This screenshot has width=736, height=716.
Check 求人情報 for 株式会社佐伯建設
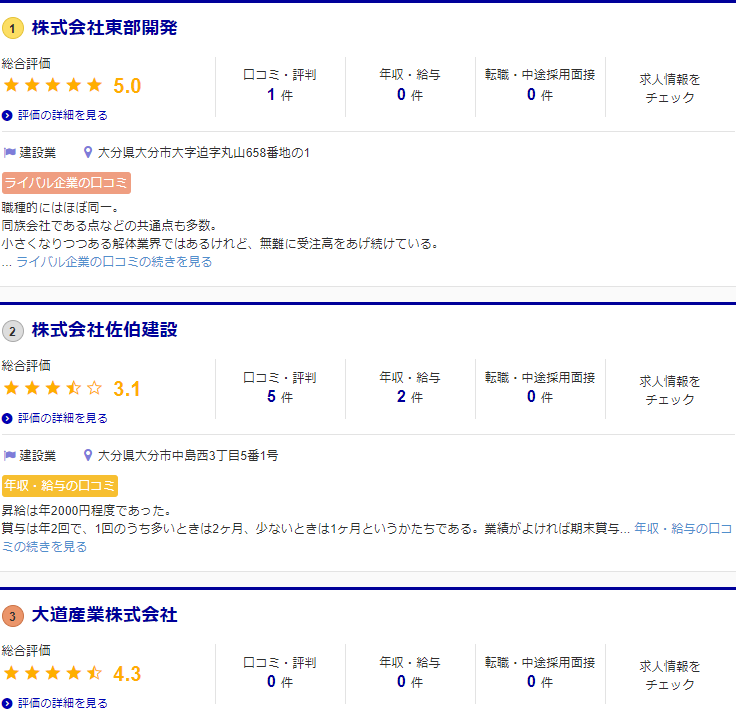670,390
